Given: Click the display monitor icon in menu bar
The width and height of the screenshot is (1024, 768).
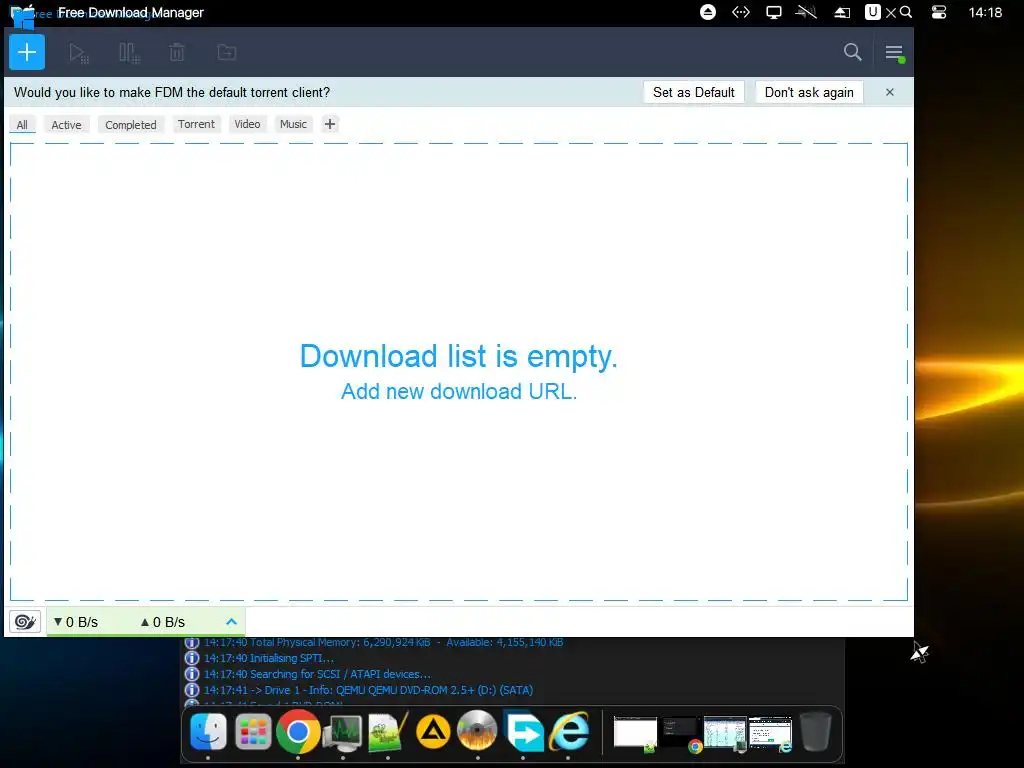Looking at the screenshot, I should click(x=774, y=12).
